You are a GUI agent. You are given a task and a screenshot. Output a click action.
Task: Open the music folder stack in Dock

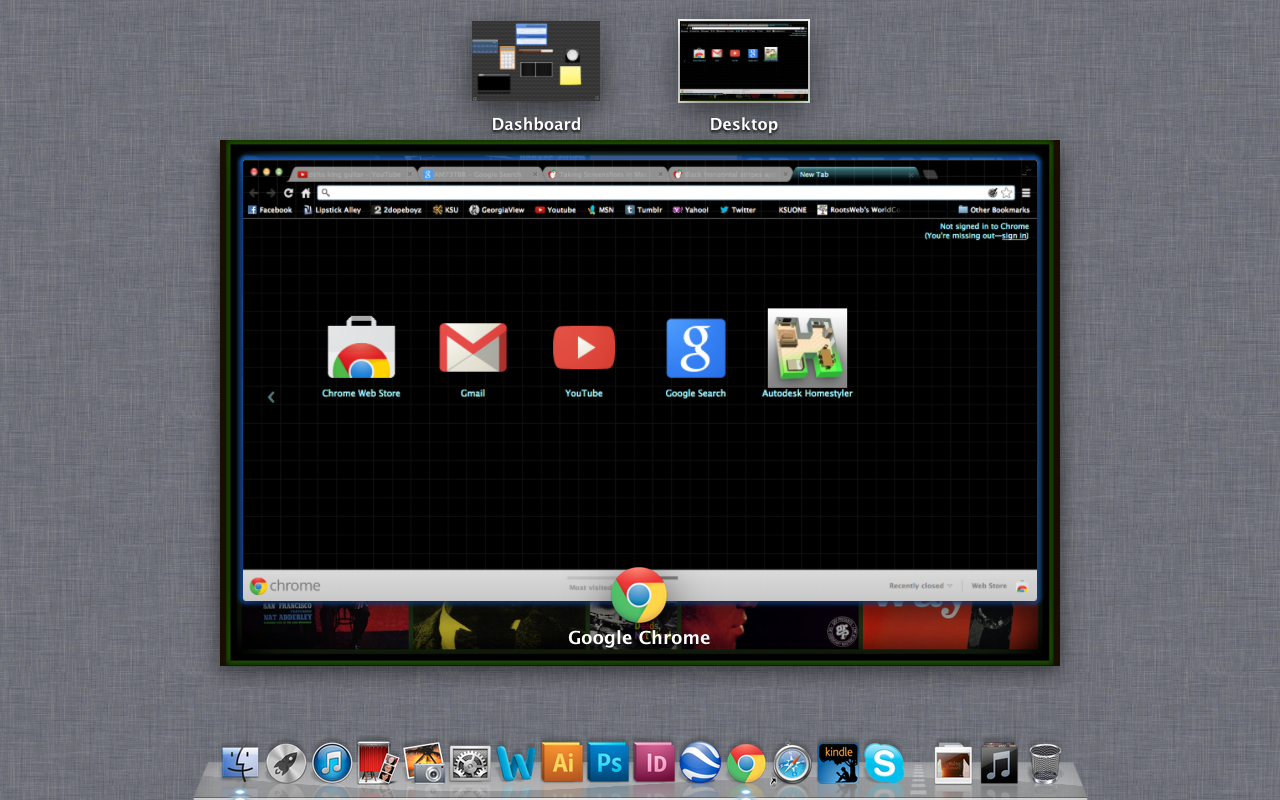point(999,763)
